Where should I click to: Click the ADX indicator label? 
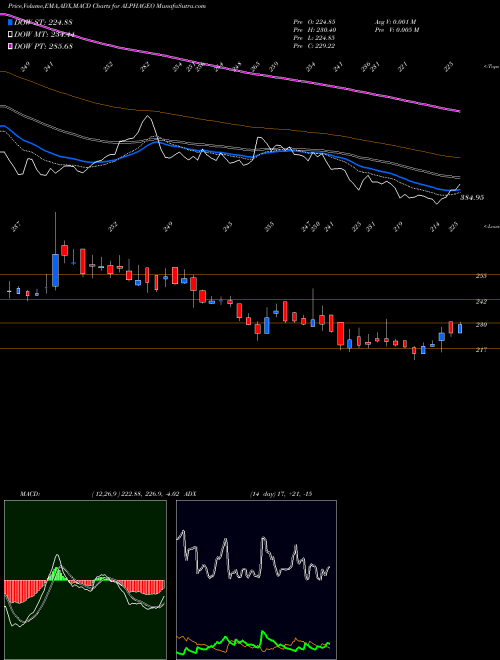(x=190, y=494)
